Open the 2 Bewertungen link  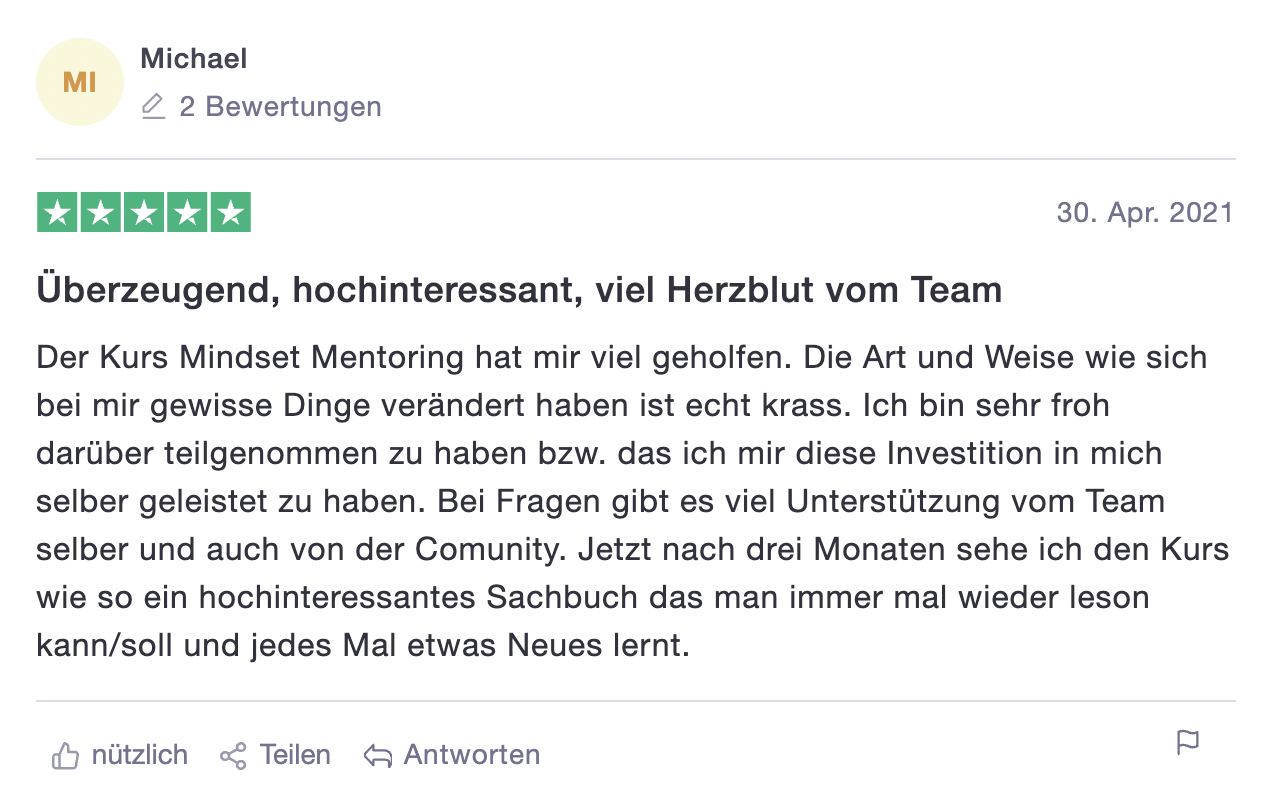280,106
